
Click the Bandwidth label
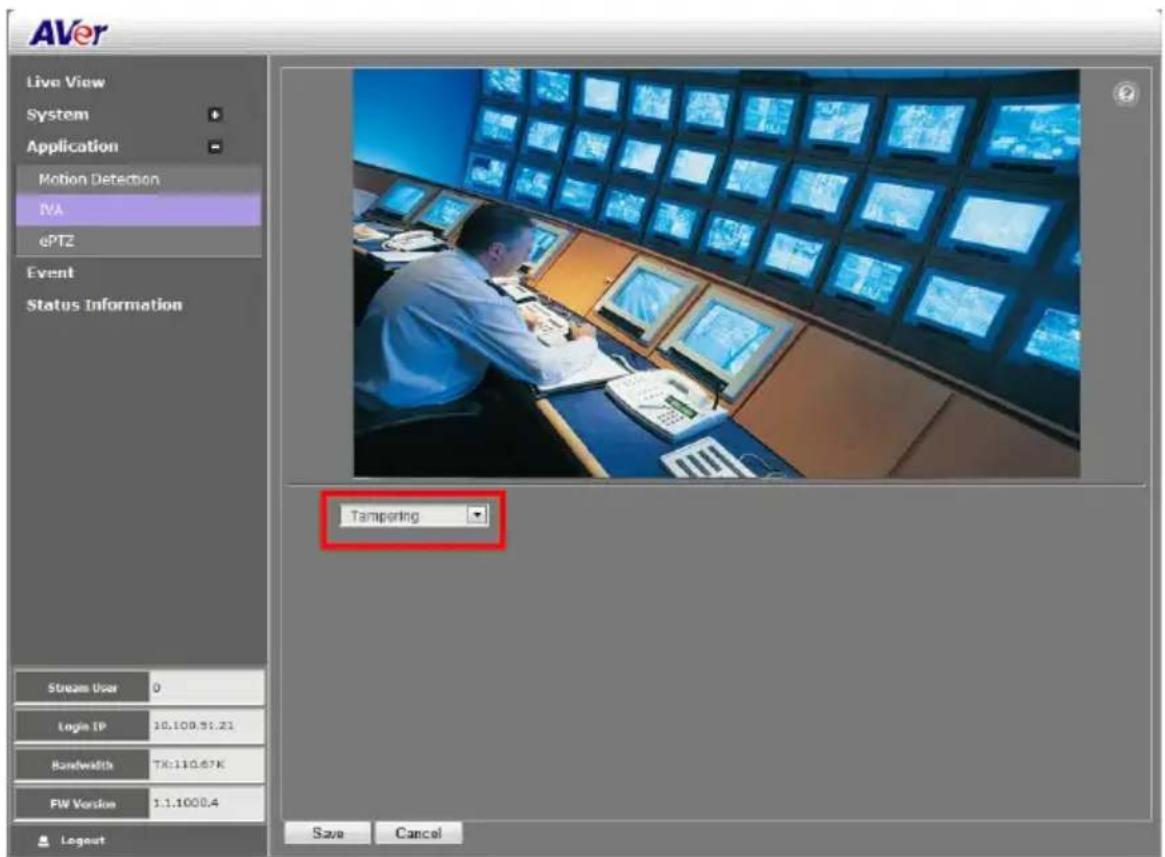tap(82, 765)
